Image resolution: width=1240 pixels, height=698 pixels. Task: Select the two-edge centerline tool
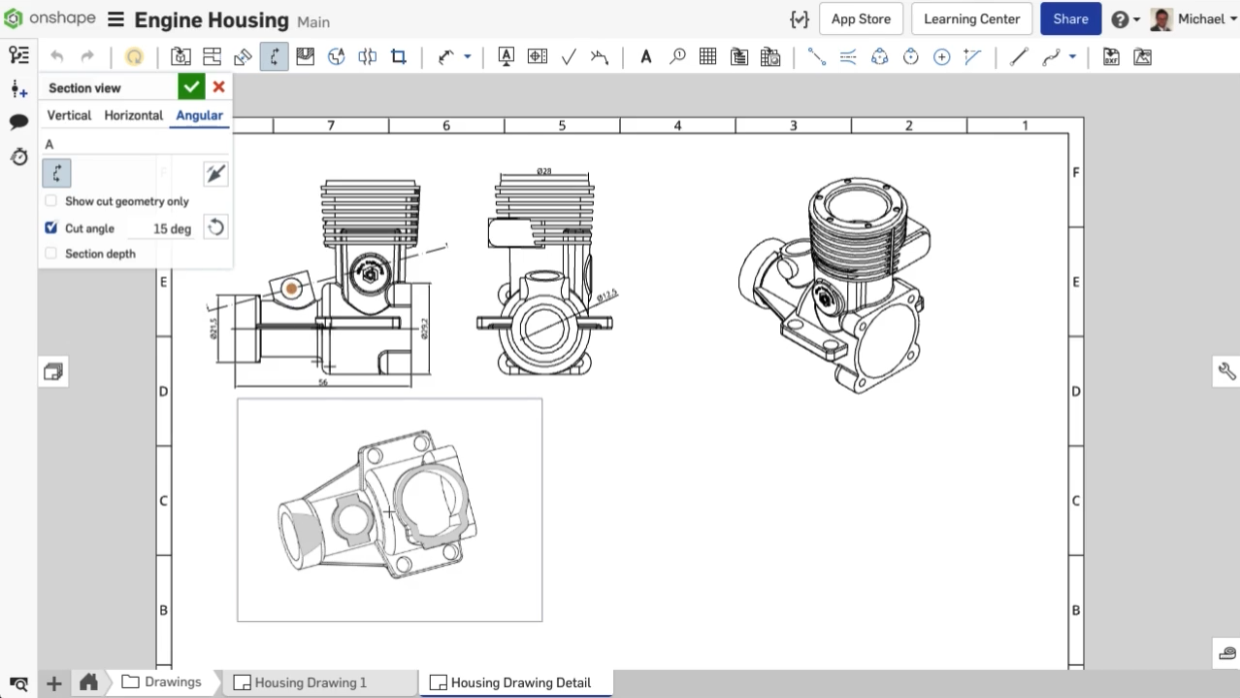click(x=848, y=57)
